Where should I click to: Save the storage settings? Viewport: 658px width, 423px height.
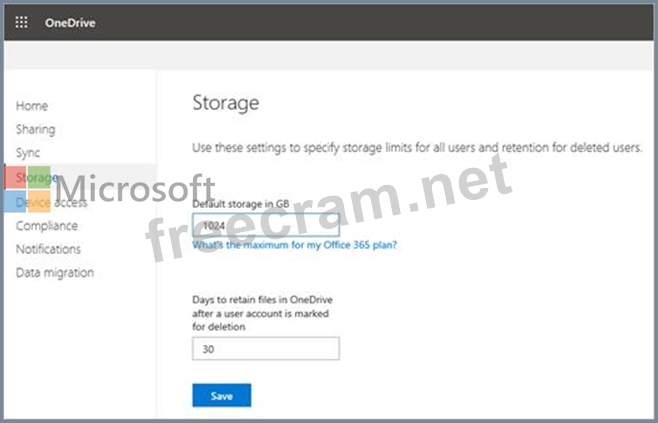pos(222,395)
